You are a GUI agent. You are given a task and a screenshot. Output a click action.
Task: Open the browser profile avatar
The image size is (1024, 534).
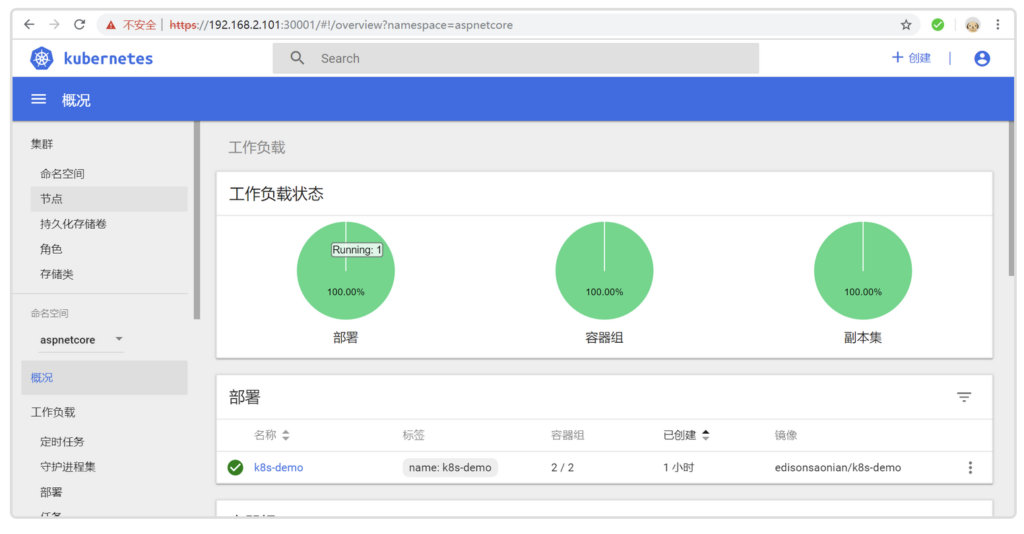[x=972, y=25]
